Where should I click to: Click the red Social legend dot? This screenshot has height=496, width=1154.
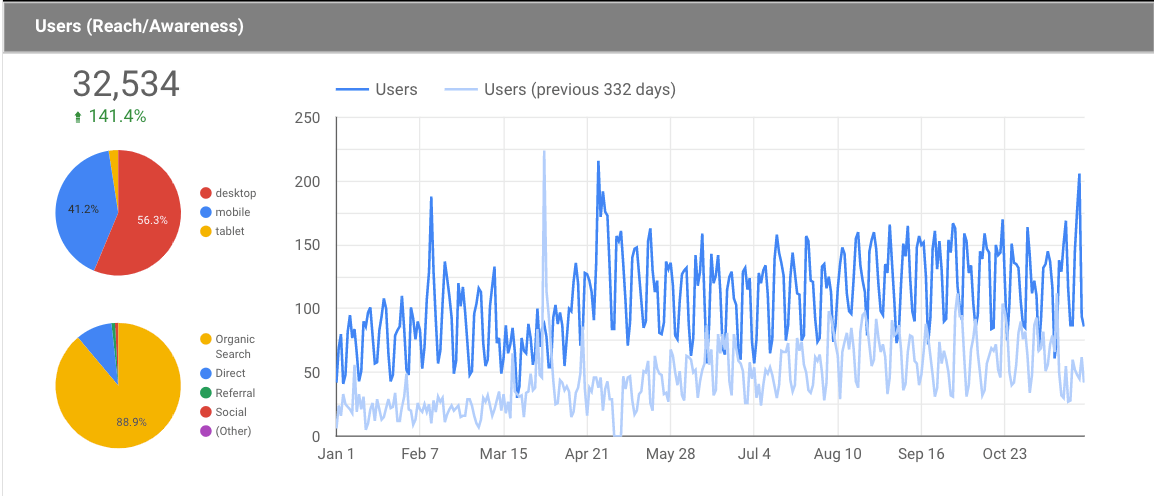[206, 412]
